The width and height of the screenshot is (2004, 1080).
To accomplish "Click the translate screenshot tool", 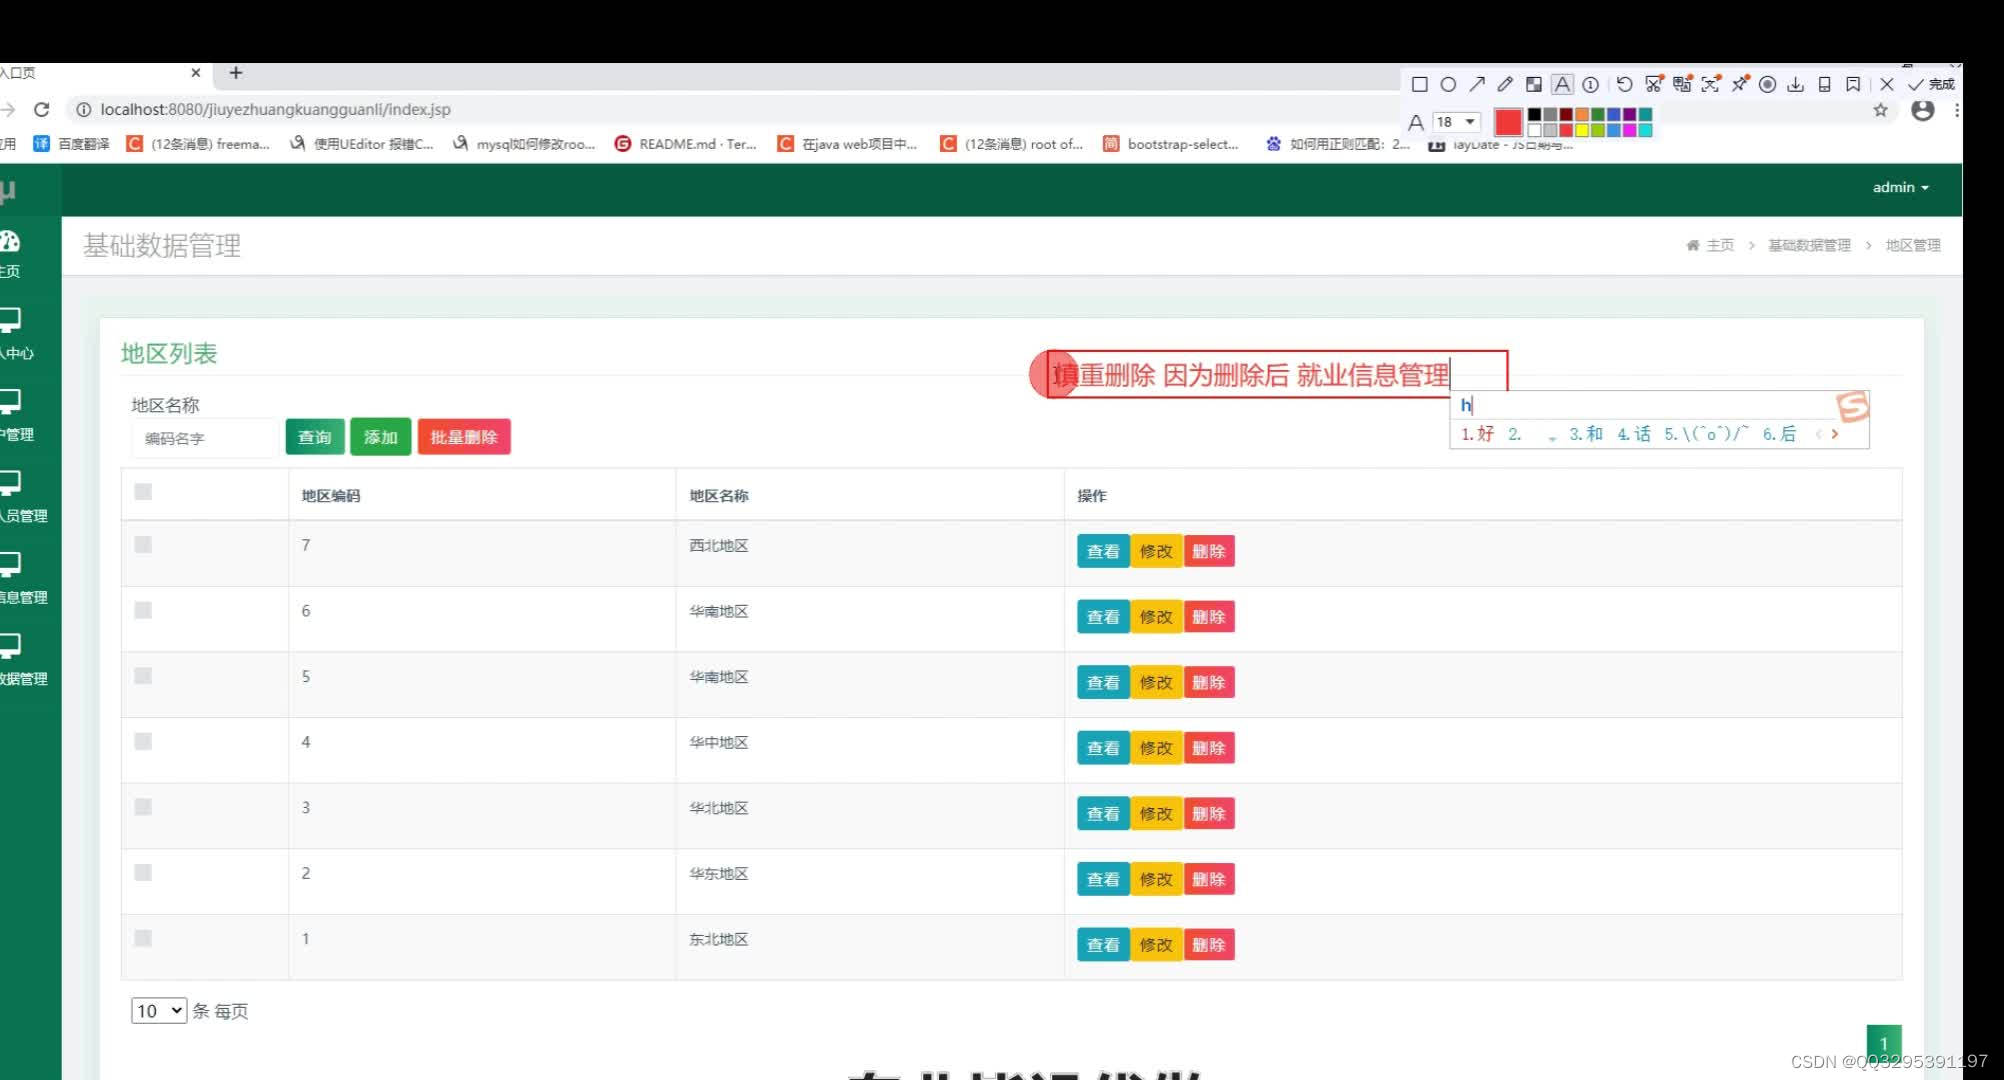I will click(x=1683, y=84).
